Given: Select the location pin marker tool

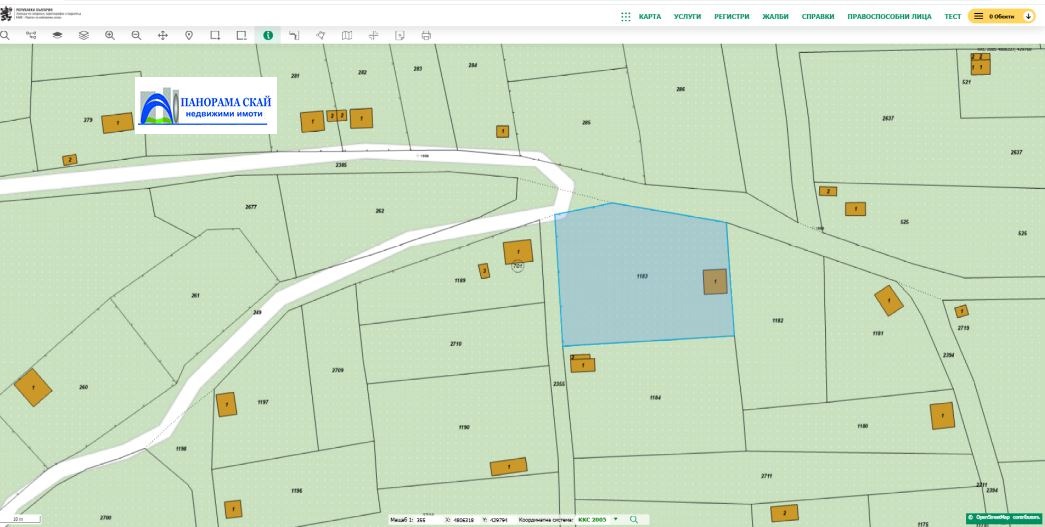Looking at the screenshot, I should [x=189, y=35].
